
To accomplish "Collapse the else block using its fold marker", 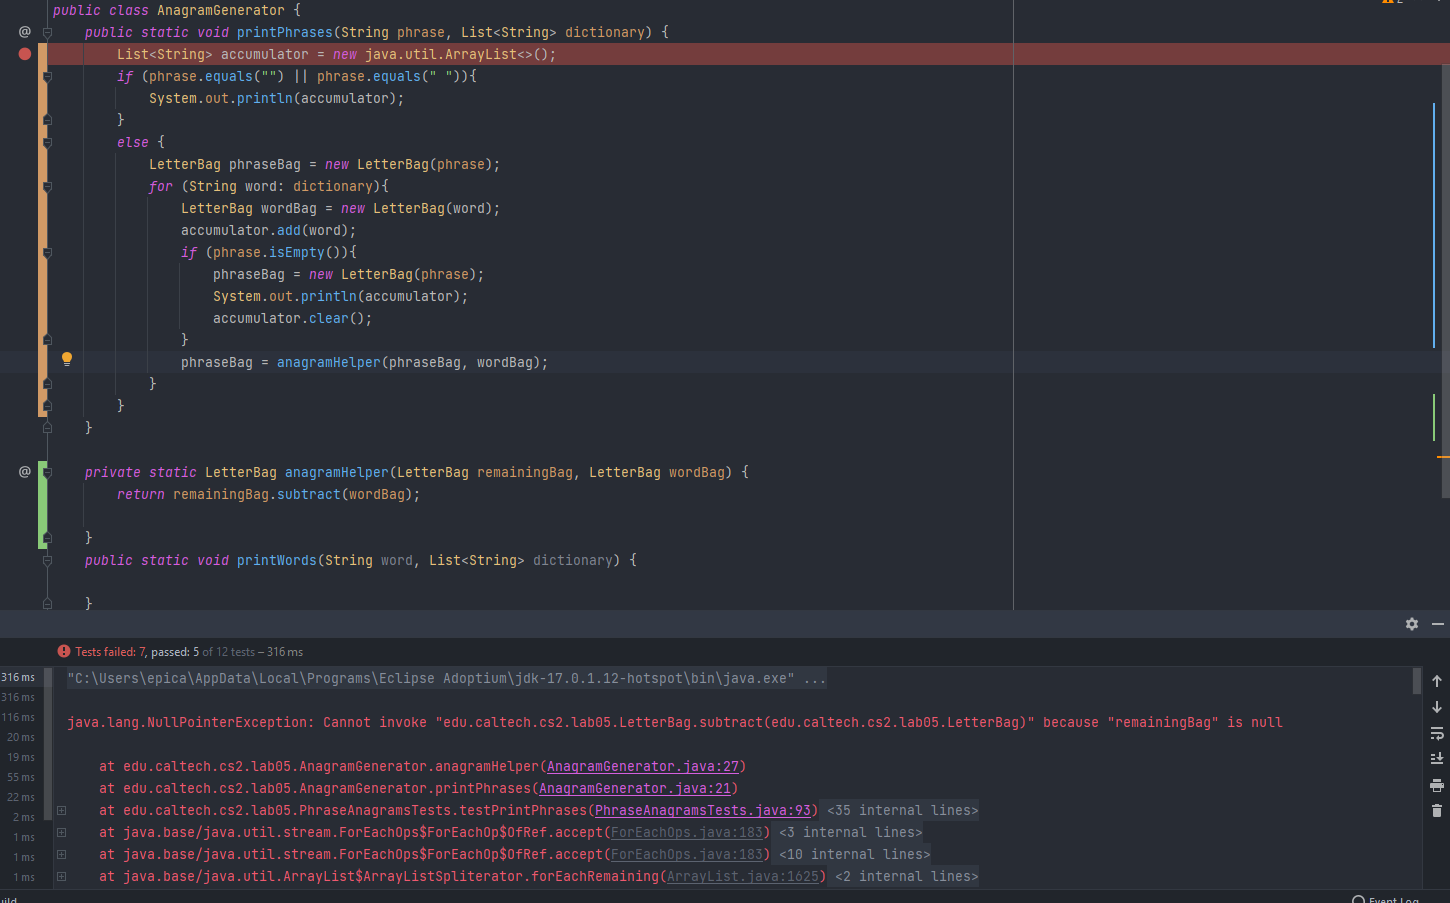I will point(47,142).
